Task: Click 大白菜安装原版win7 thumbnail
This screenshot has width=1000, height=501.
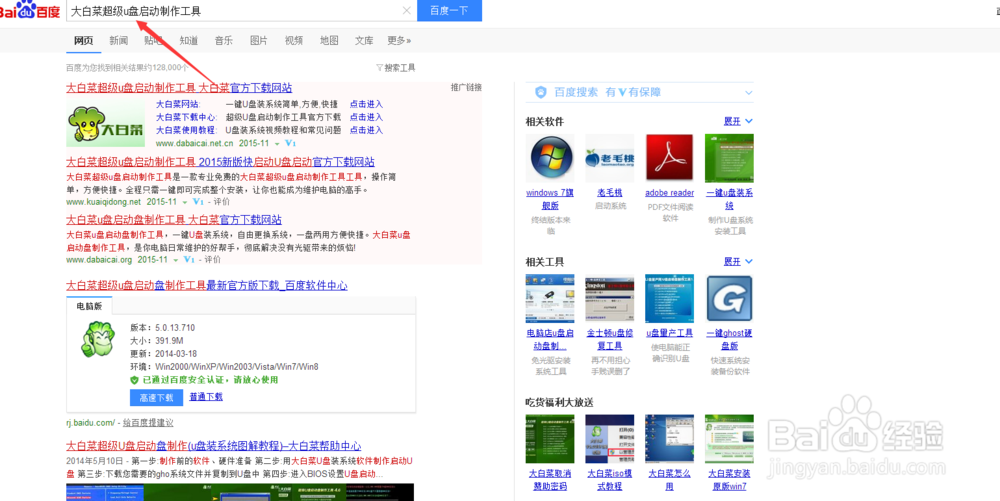Action: coord(729,439)
